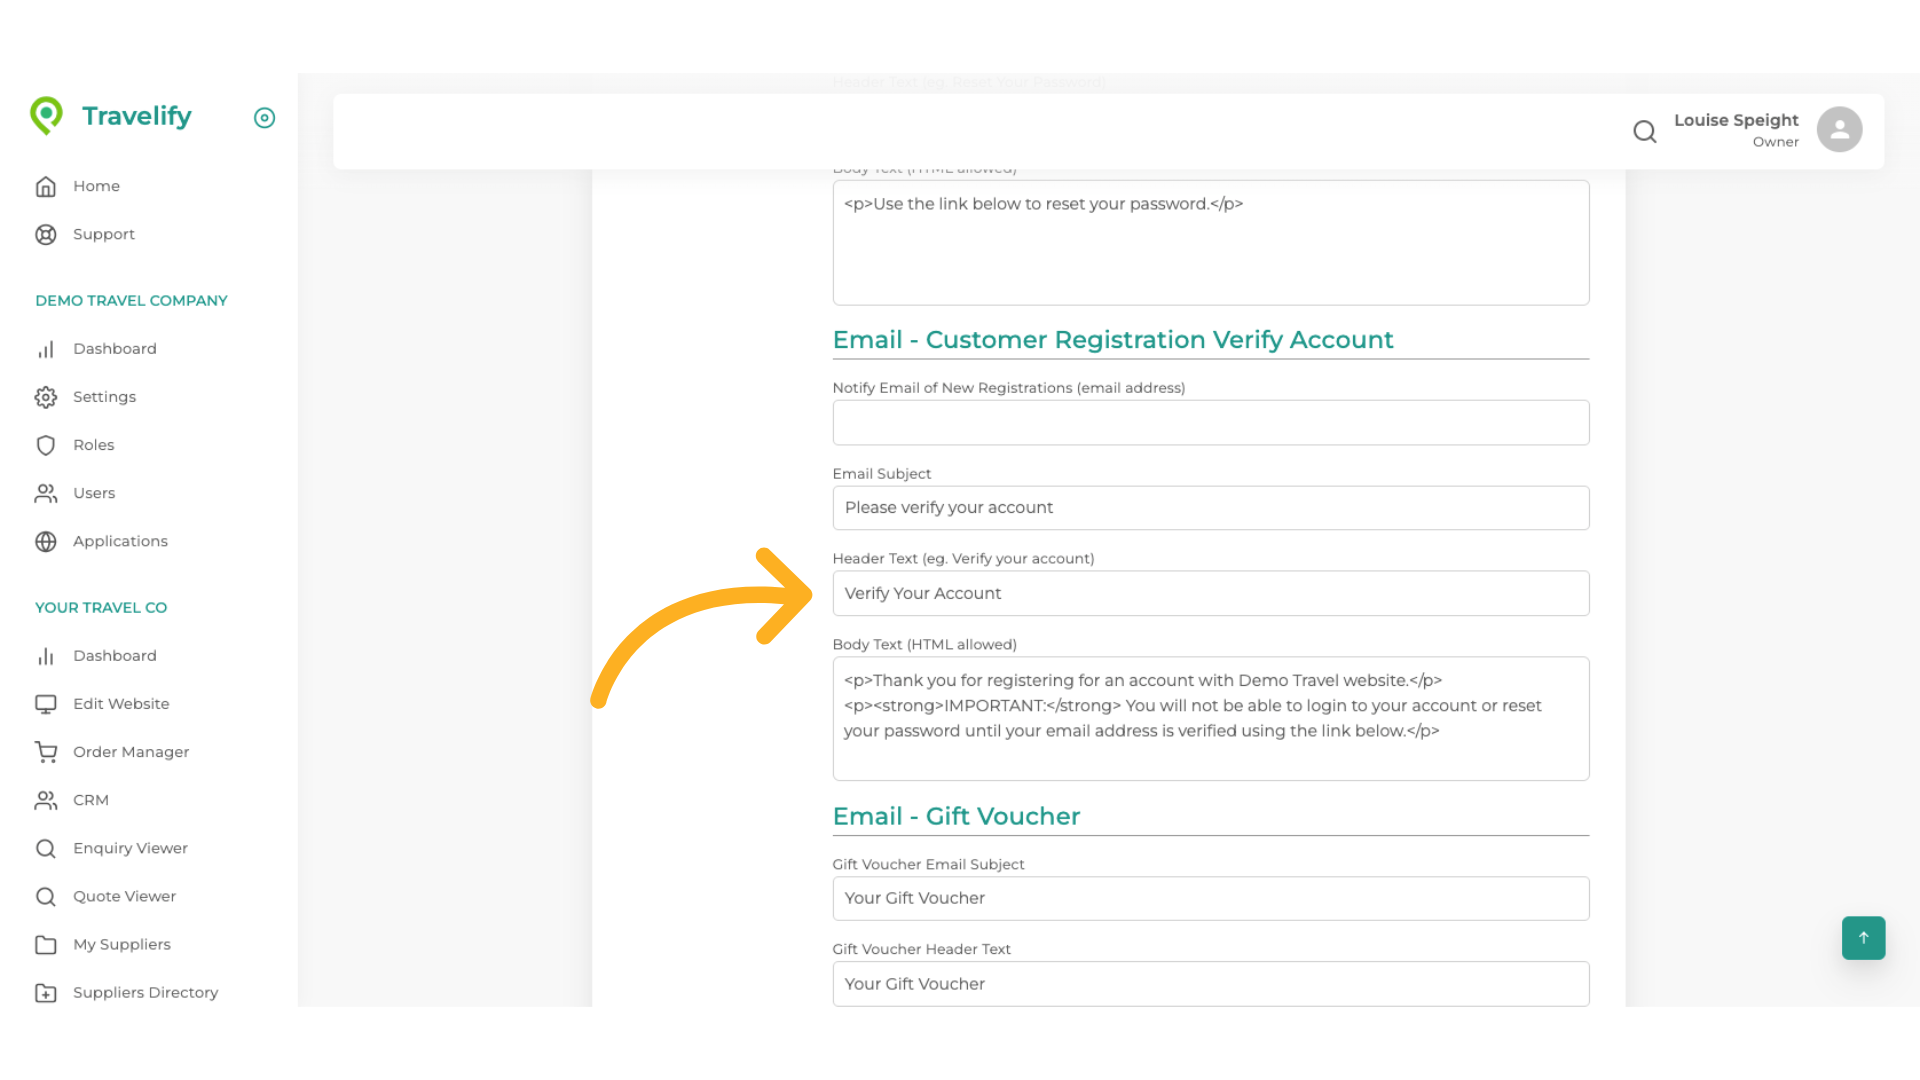Toggle the sidebar collapse target icon
Screen dimensions: 1920x1080
[264, 118]
